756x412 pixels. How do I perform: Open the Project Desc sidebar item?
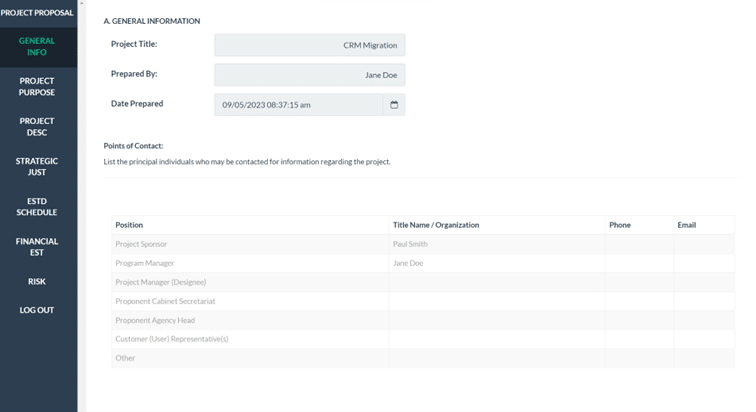click(37, 126)
